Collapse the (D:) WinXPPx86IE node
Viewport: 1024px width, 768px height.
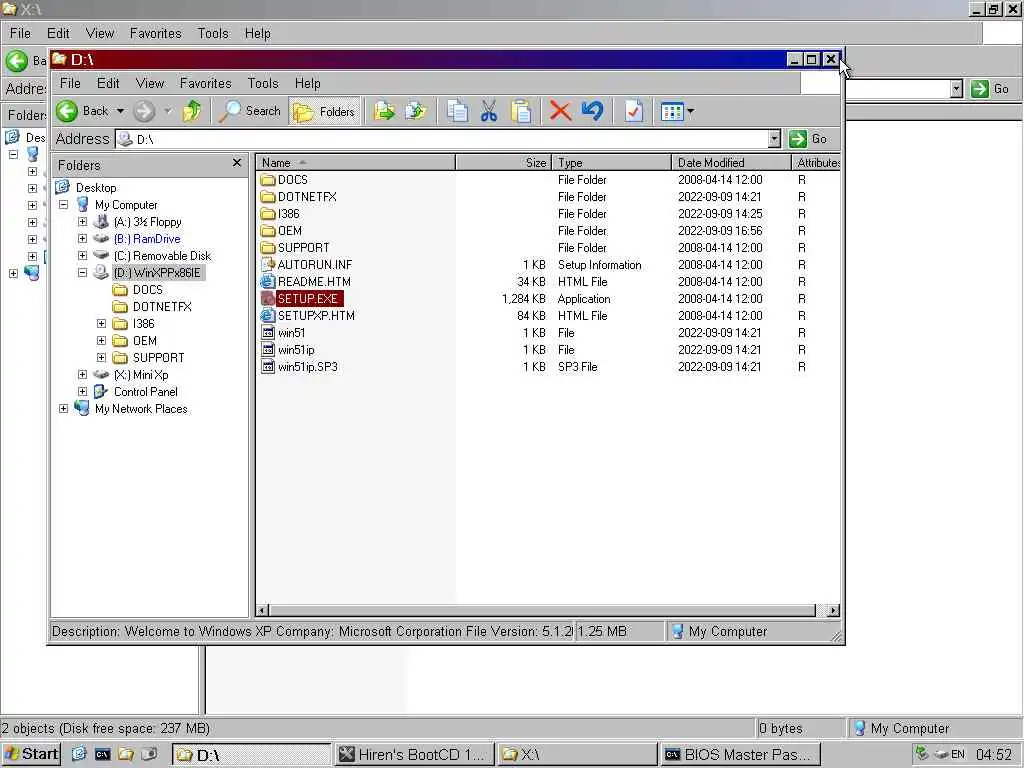coord(82,272)
